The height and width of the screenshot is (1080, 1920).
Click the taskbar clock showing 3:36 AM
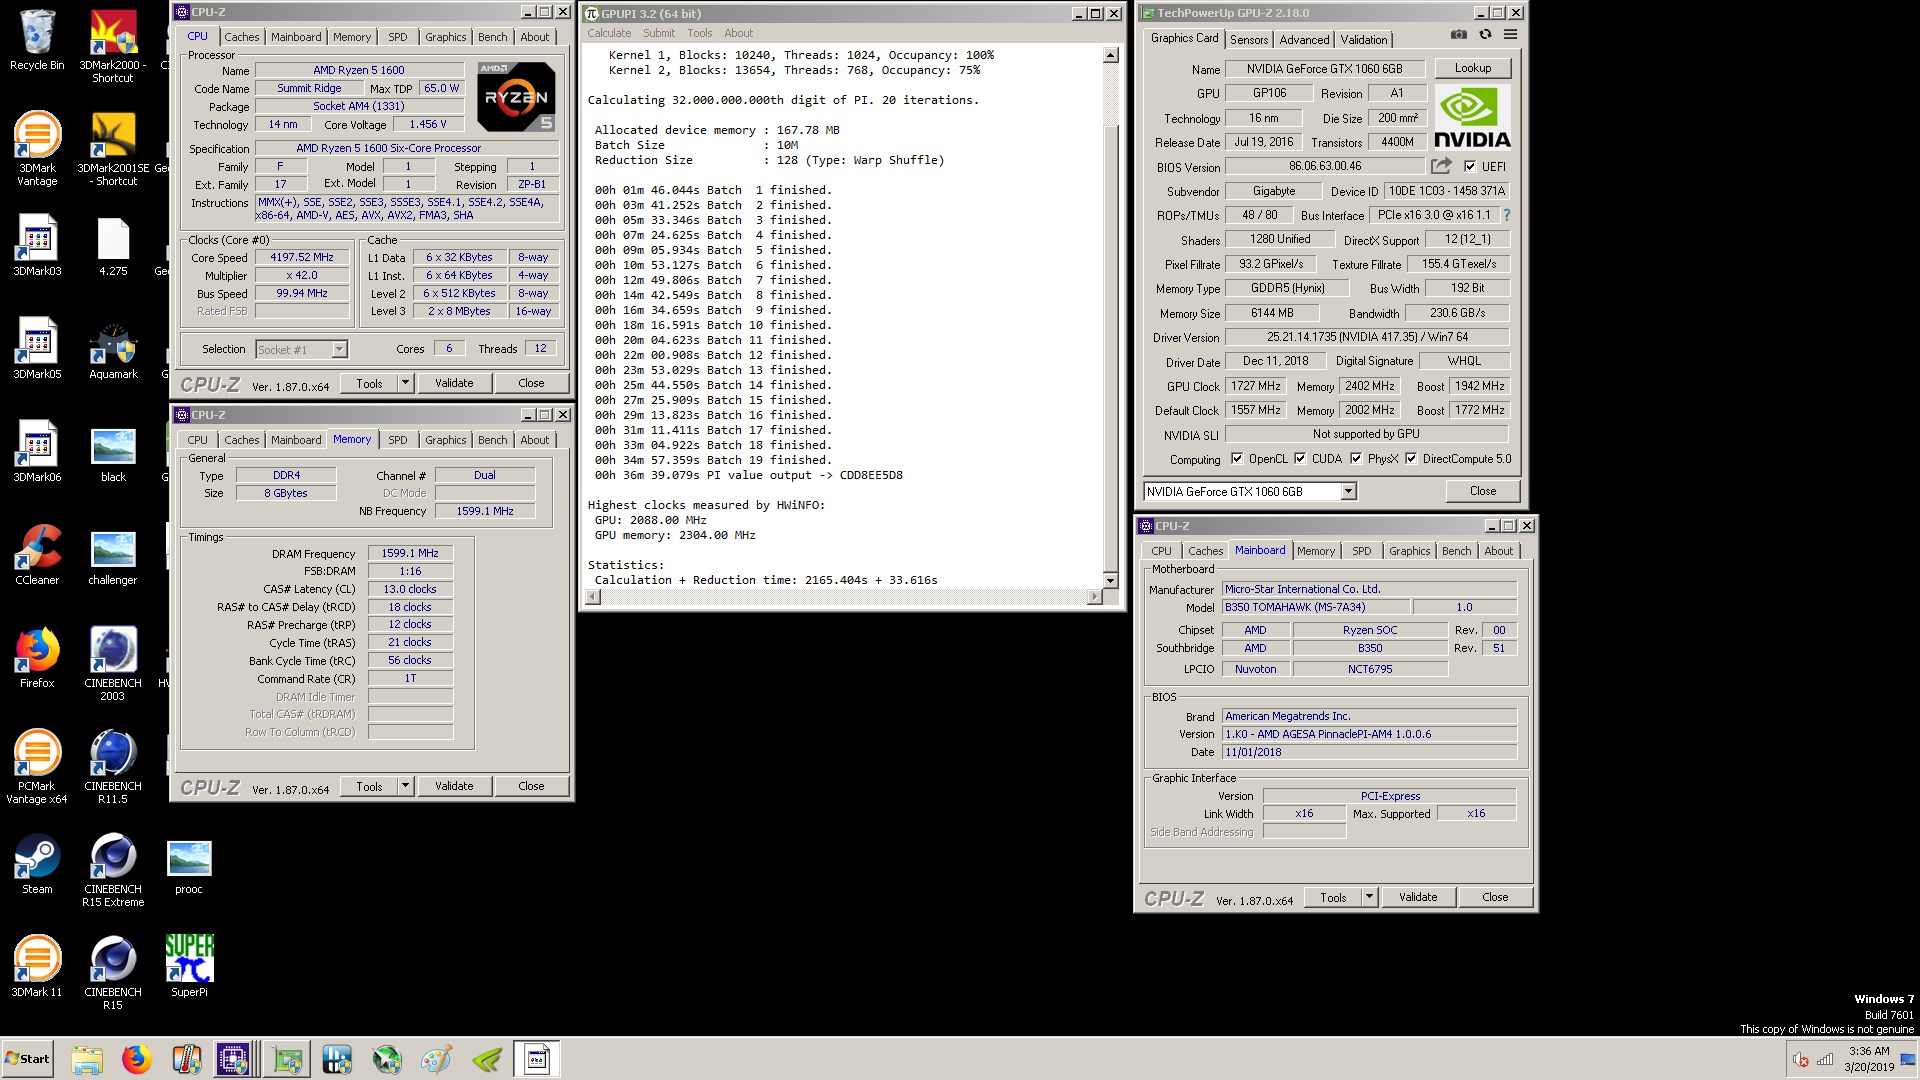coord(1869,1059)
